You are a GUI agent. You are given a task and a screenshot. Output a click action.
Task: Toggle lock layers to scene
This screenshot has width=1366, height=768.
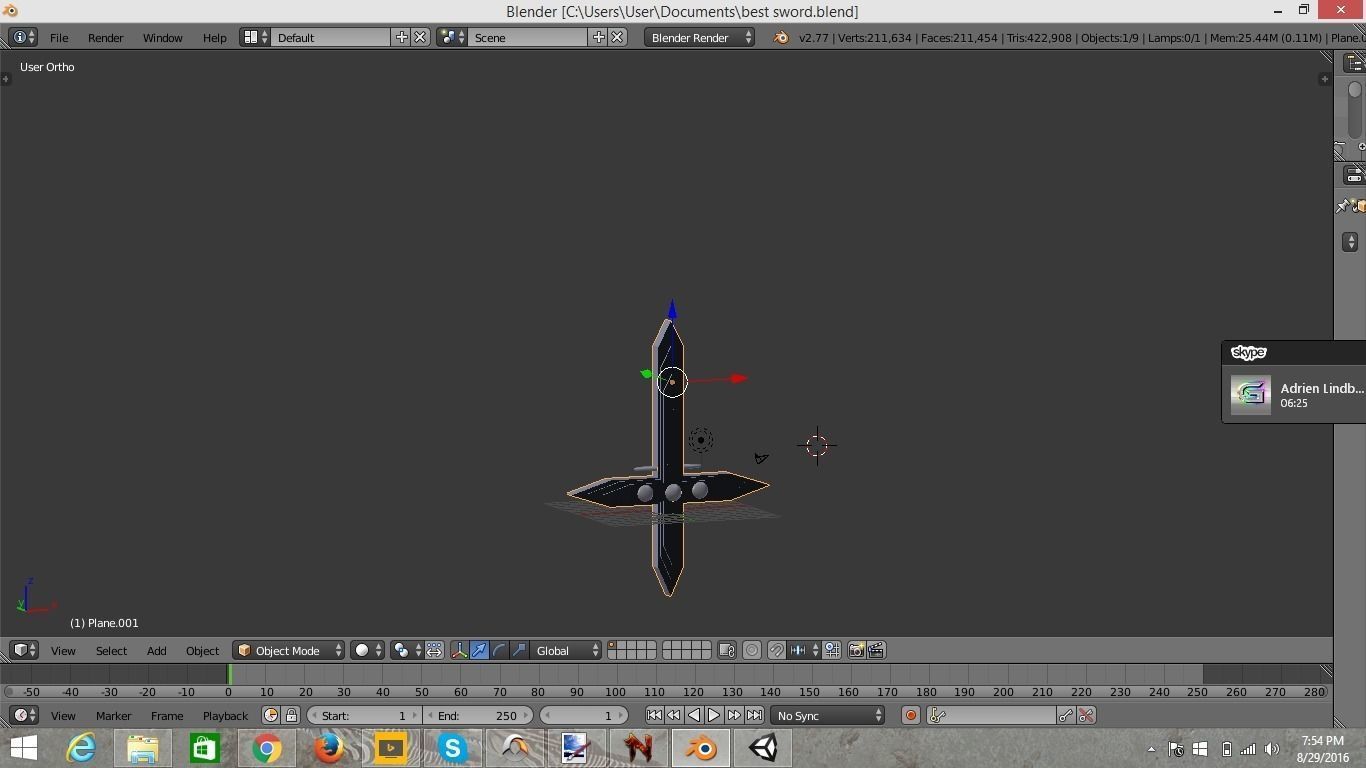point(727,650)
